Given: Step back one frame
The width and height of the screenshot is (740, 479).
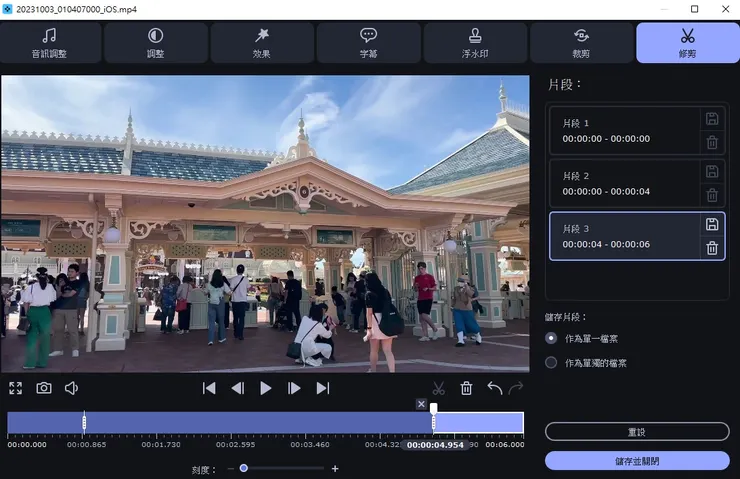Looking at the screenshot, I should pyautogui.click(x=238, y=388).
